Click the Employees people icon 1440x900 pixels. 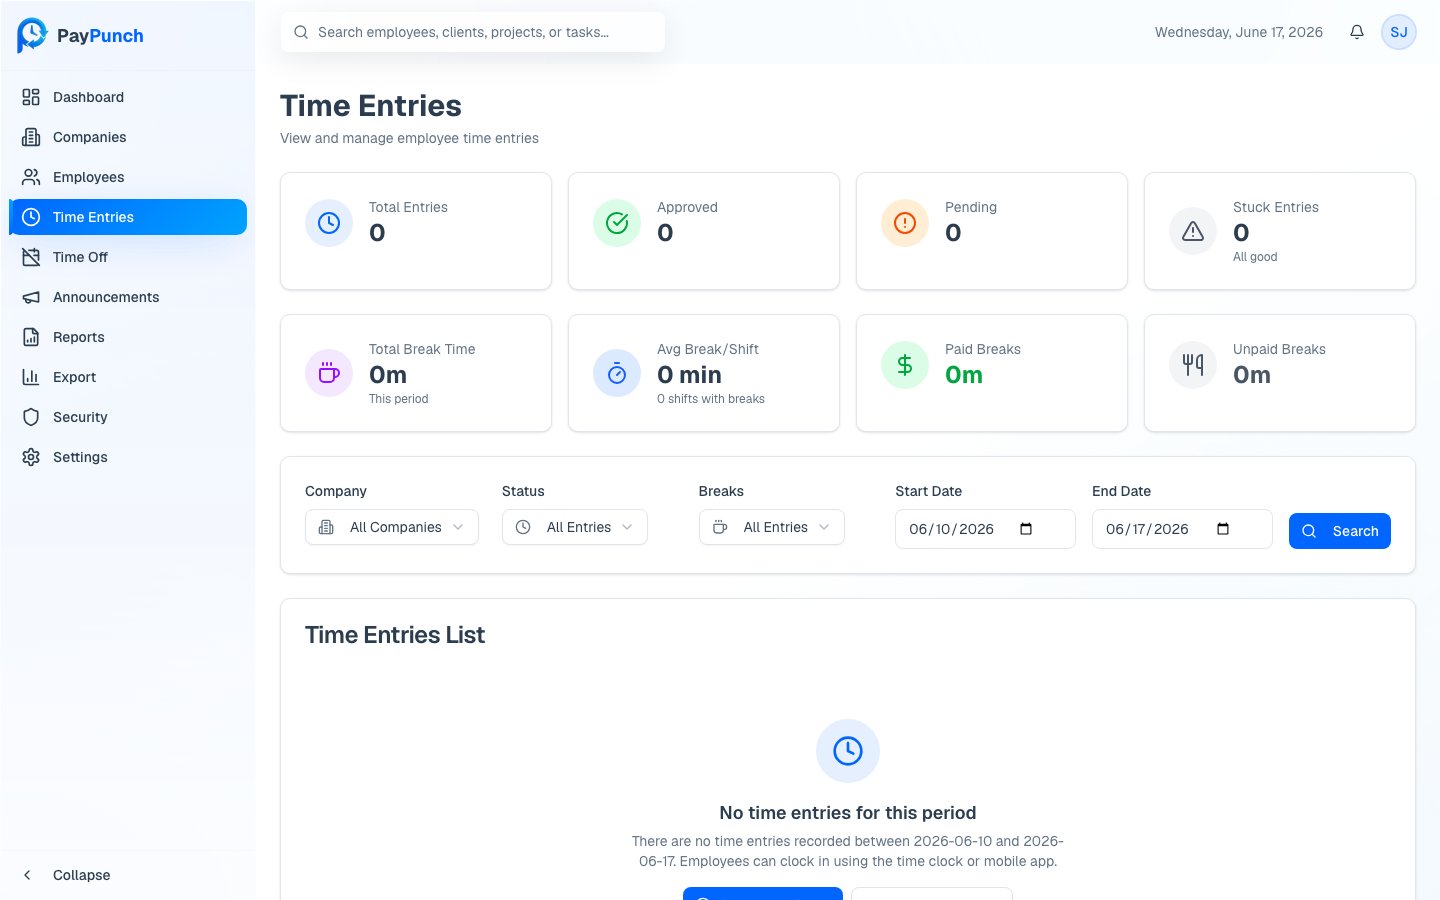coord(31,177)
